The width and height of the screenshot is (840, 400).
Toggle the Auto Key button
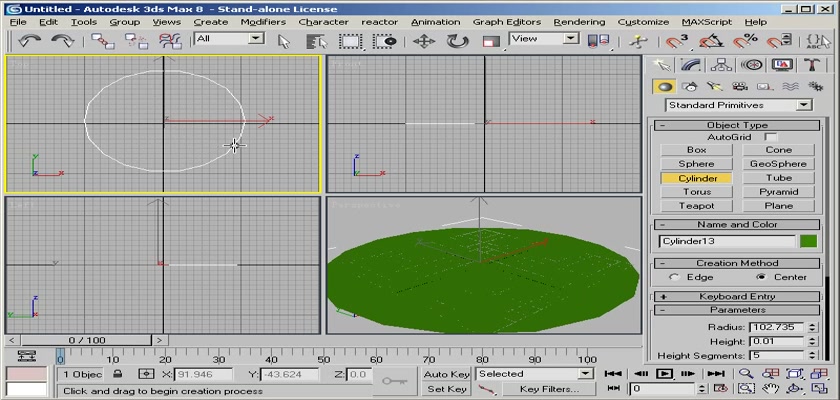pos(446,374)
